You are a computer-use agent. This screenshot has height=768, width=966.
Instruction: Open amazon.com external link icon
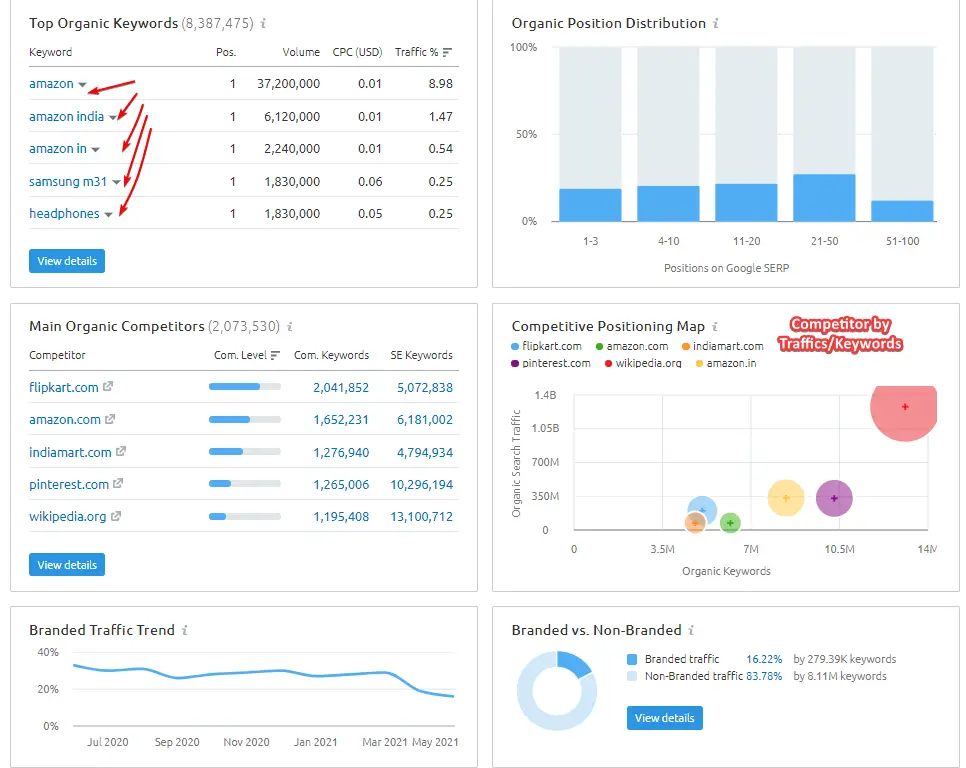click(x=110, y=419)
